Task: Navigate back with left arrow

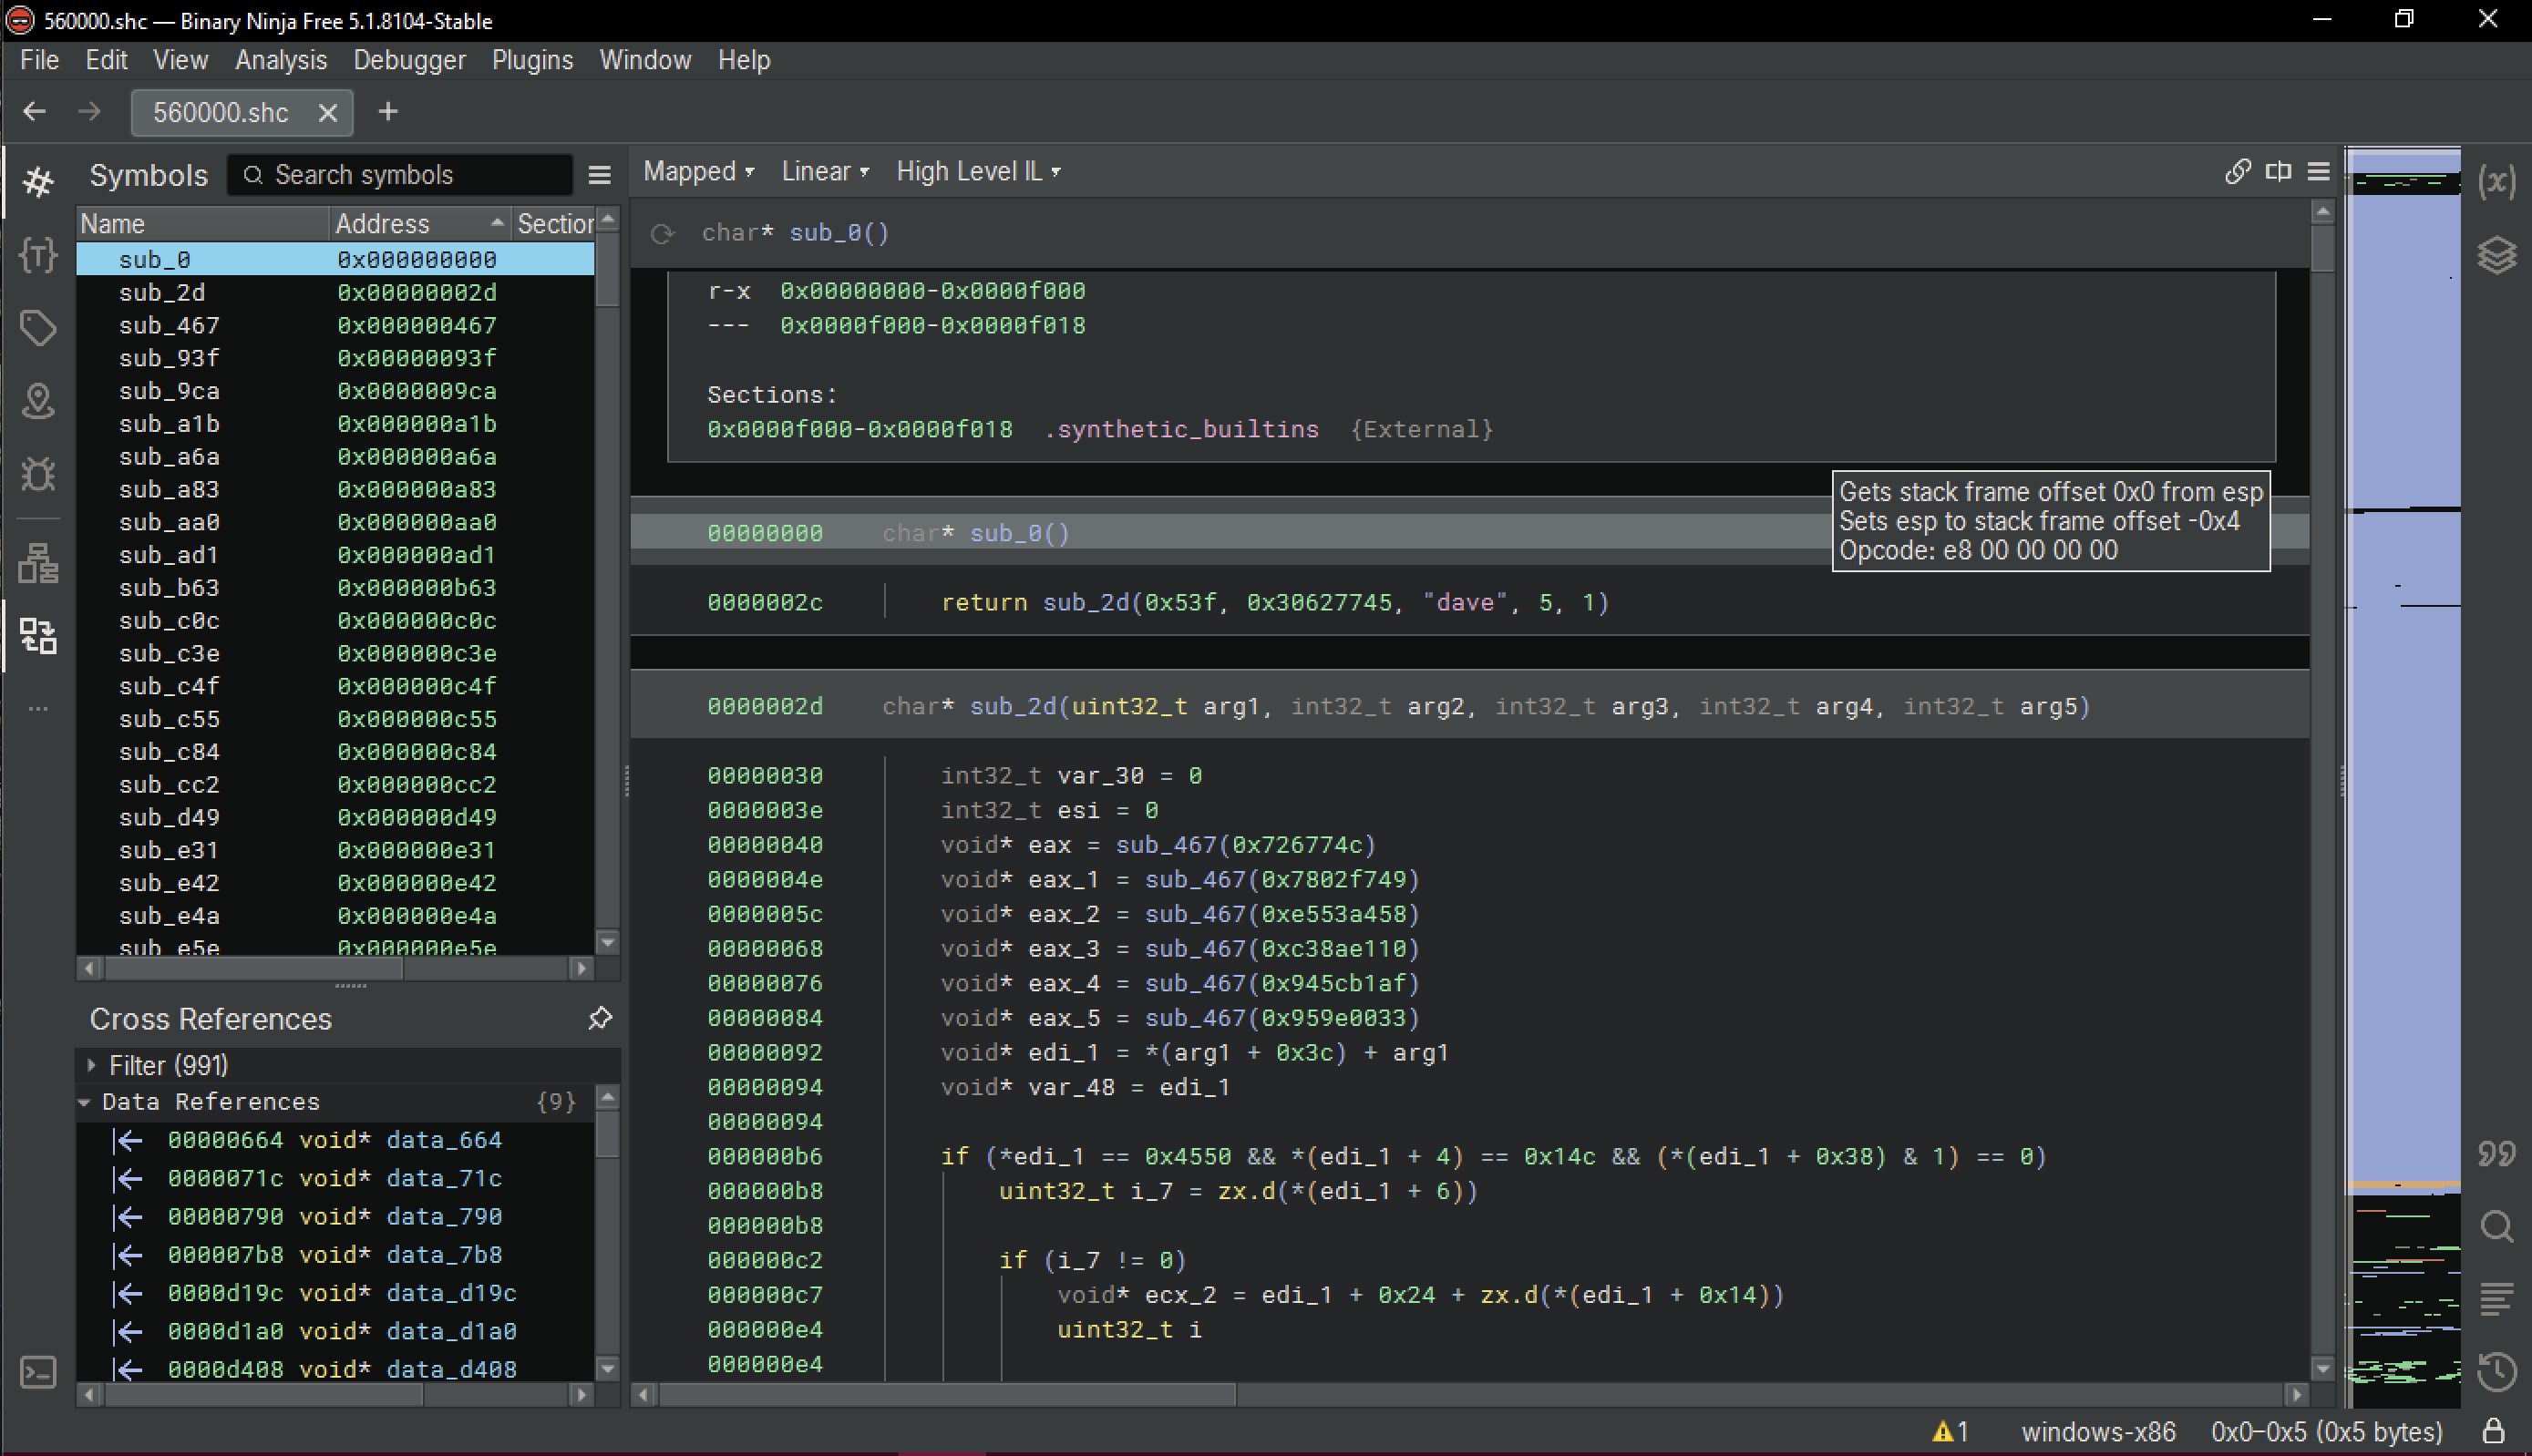Action: tap(35, 111)
